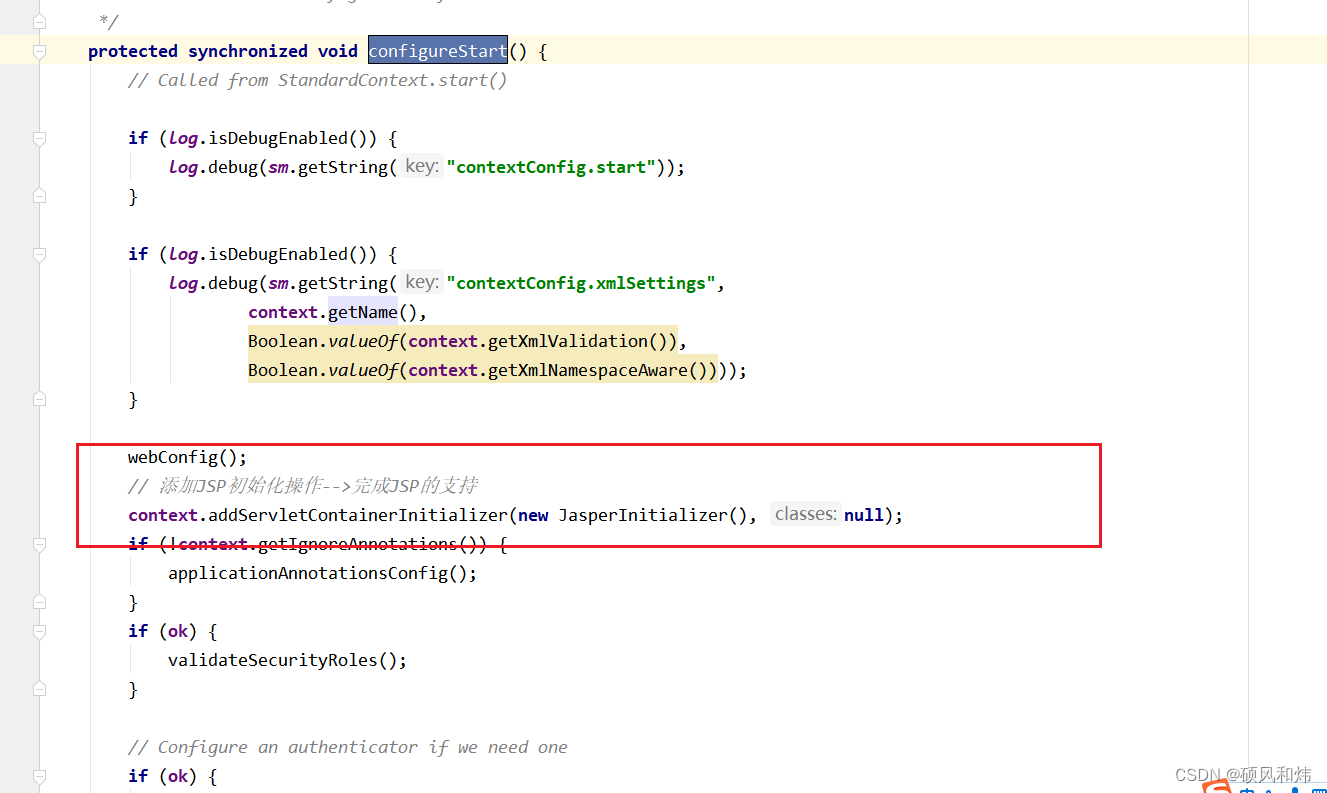Image resolution: width=1327 pixels, height=793 pixels.
Task: Collapse first 'if (log.isDebugEnabled())' block fold marker
Action: (39, 138)
